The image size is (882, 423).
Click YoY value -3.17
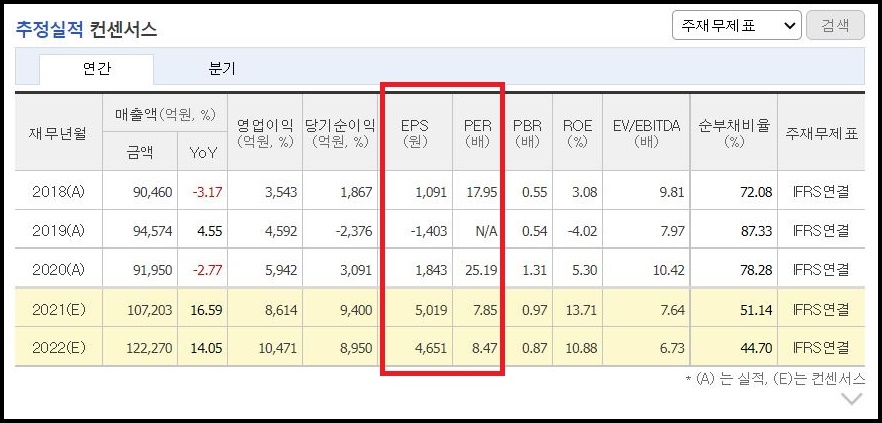[208, 192]
